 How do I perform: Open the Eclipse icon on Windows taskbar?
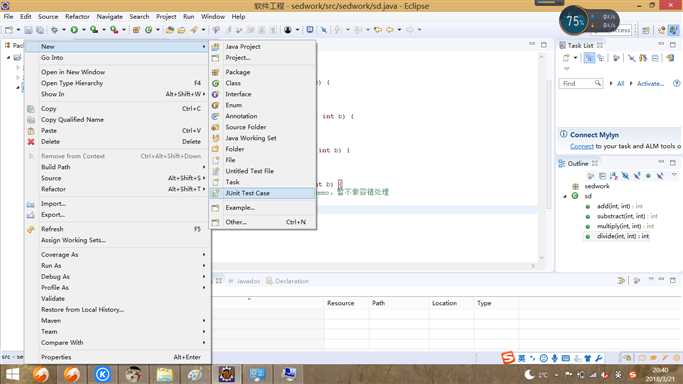[227, 374]
